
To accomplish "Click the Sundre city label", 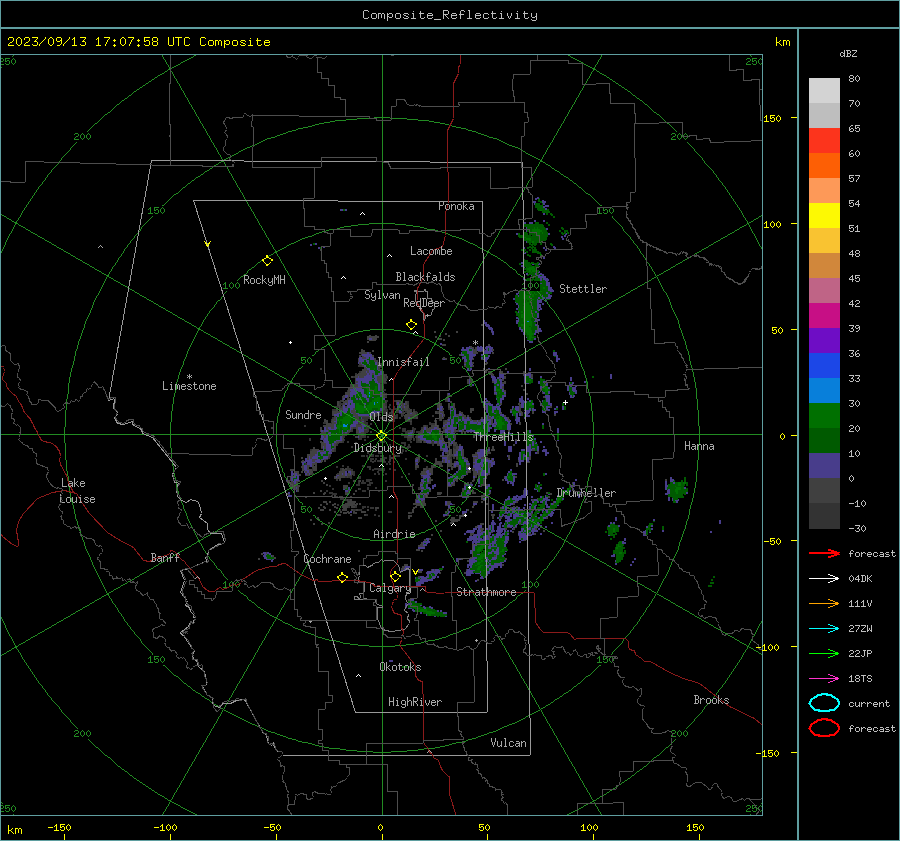I will (303, 414).
